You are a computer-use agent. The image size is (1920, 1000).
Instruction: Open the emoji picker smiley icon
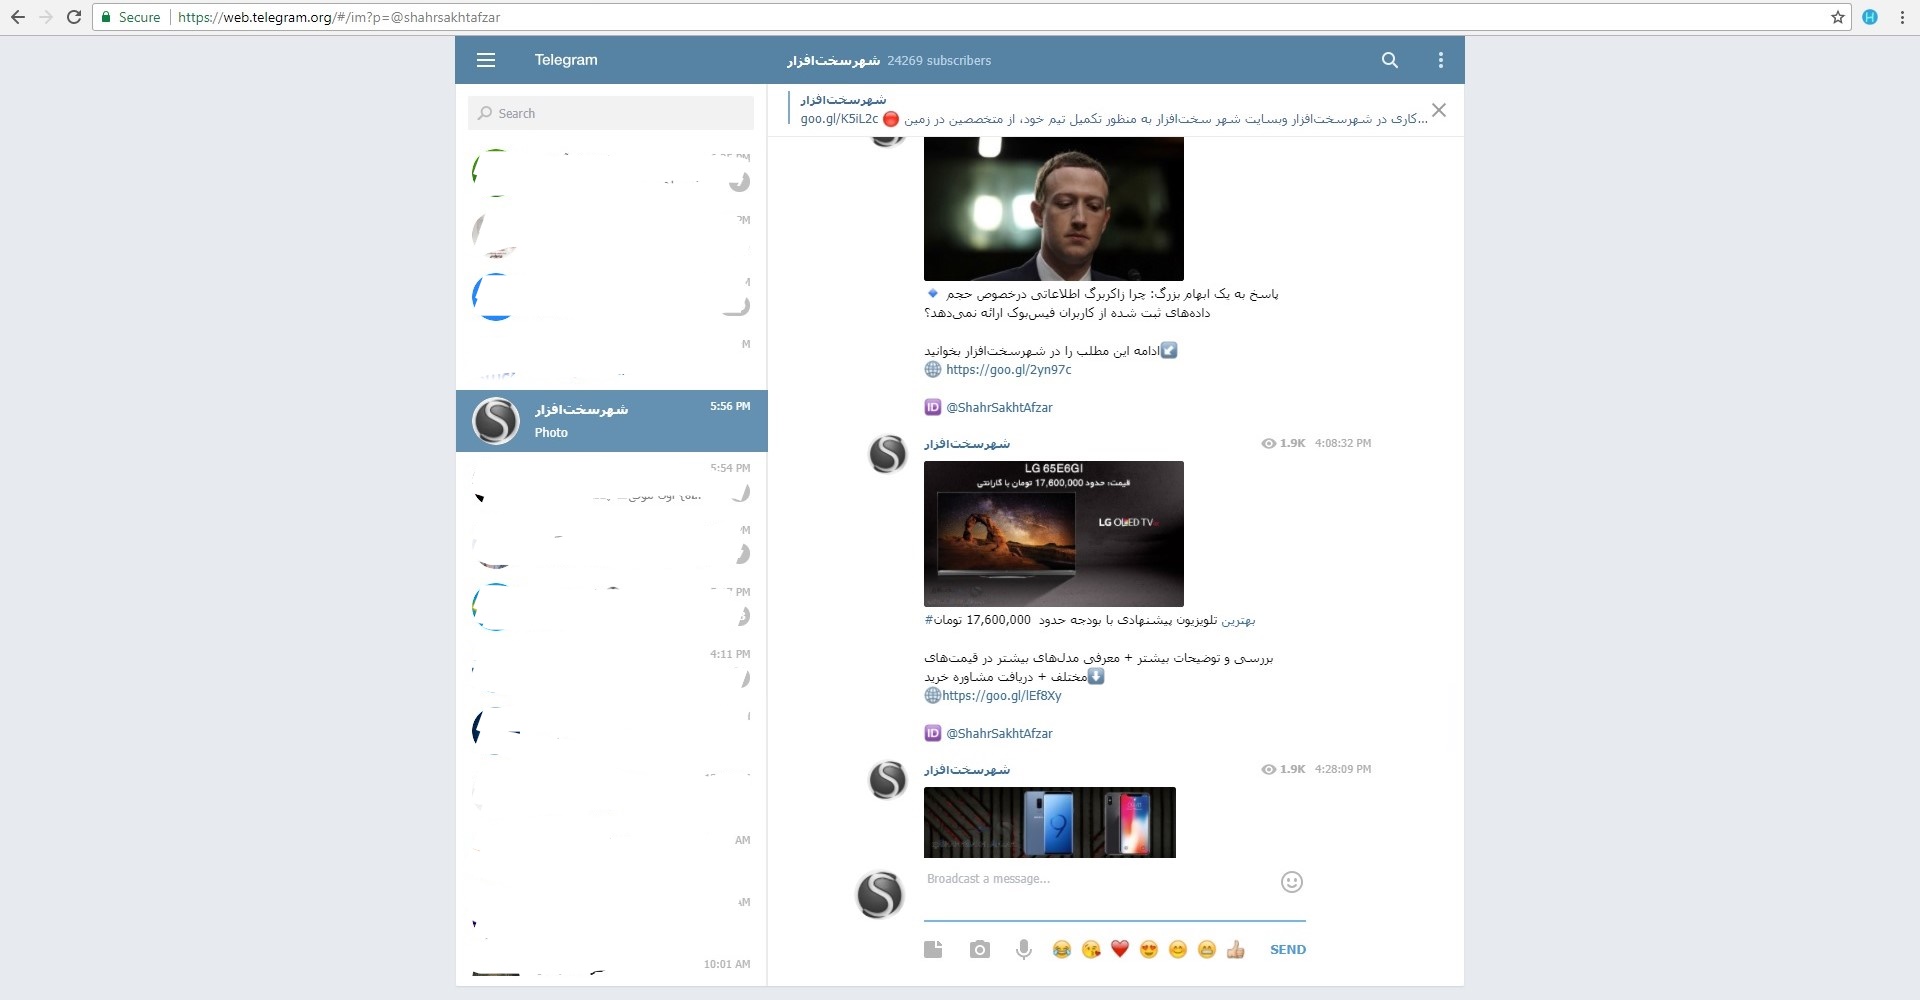click(x=1291, y=881)
